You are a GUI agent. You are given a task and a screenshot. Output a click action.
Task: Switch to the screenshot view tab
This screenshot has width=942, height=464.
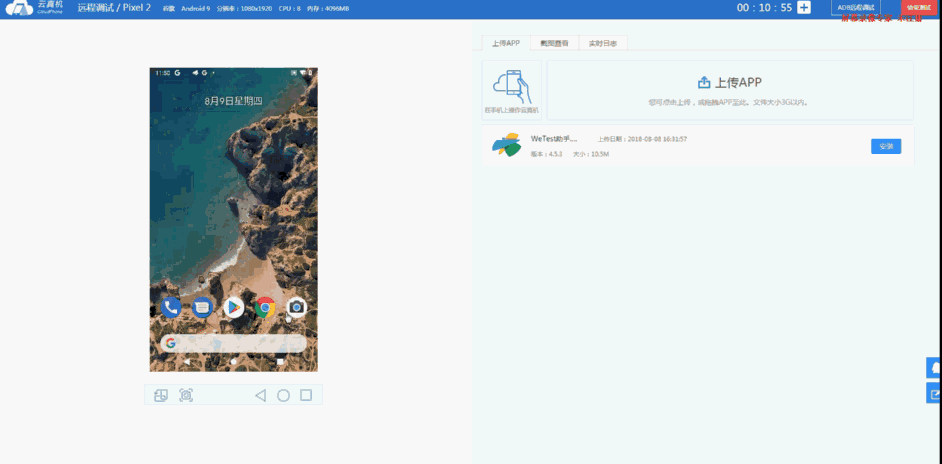(554, 43)
